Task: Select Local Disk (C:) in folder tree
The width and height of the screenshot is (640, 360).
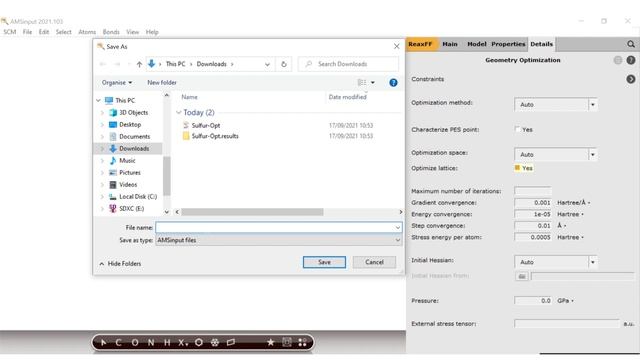Action: pos(138,197)
